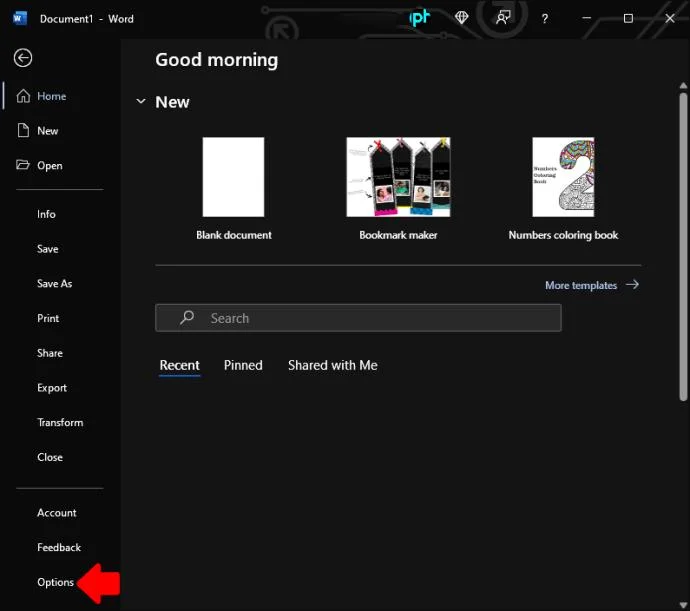Open the feedback person icon in title bar
The height and width of the screenshot is (611, 690).
503,18
